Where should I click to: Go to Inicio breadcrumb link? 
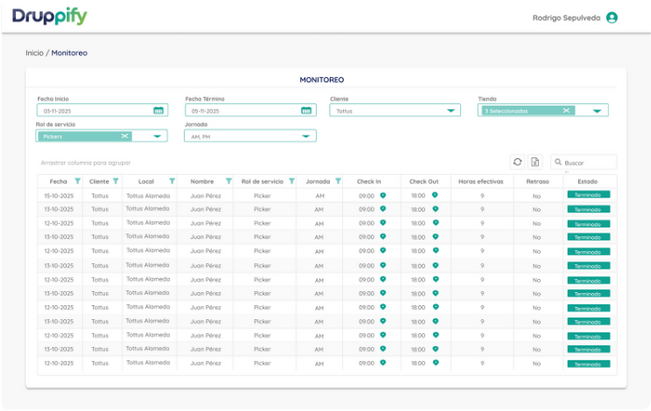pyautogui.click(x=34, y=53)
